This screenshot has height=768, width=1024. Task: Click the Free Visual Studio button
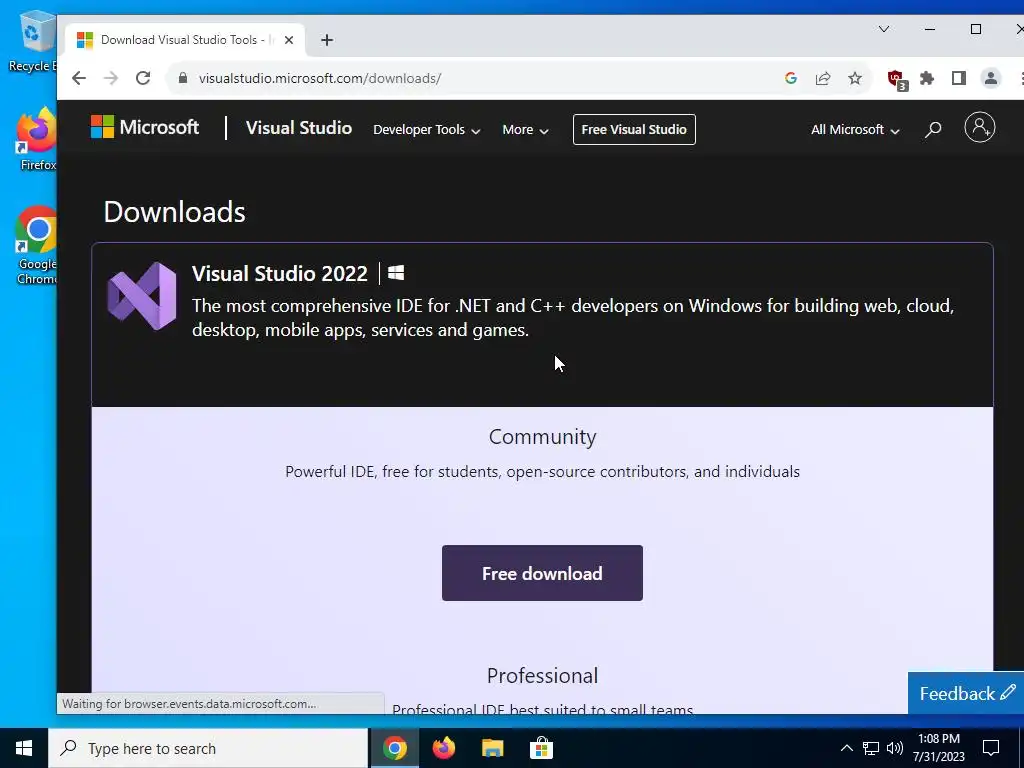click(x=634, y=129)
